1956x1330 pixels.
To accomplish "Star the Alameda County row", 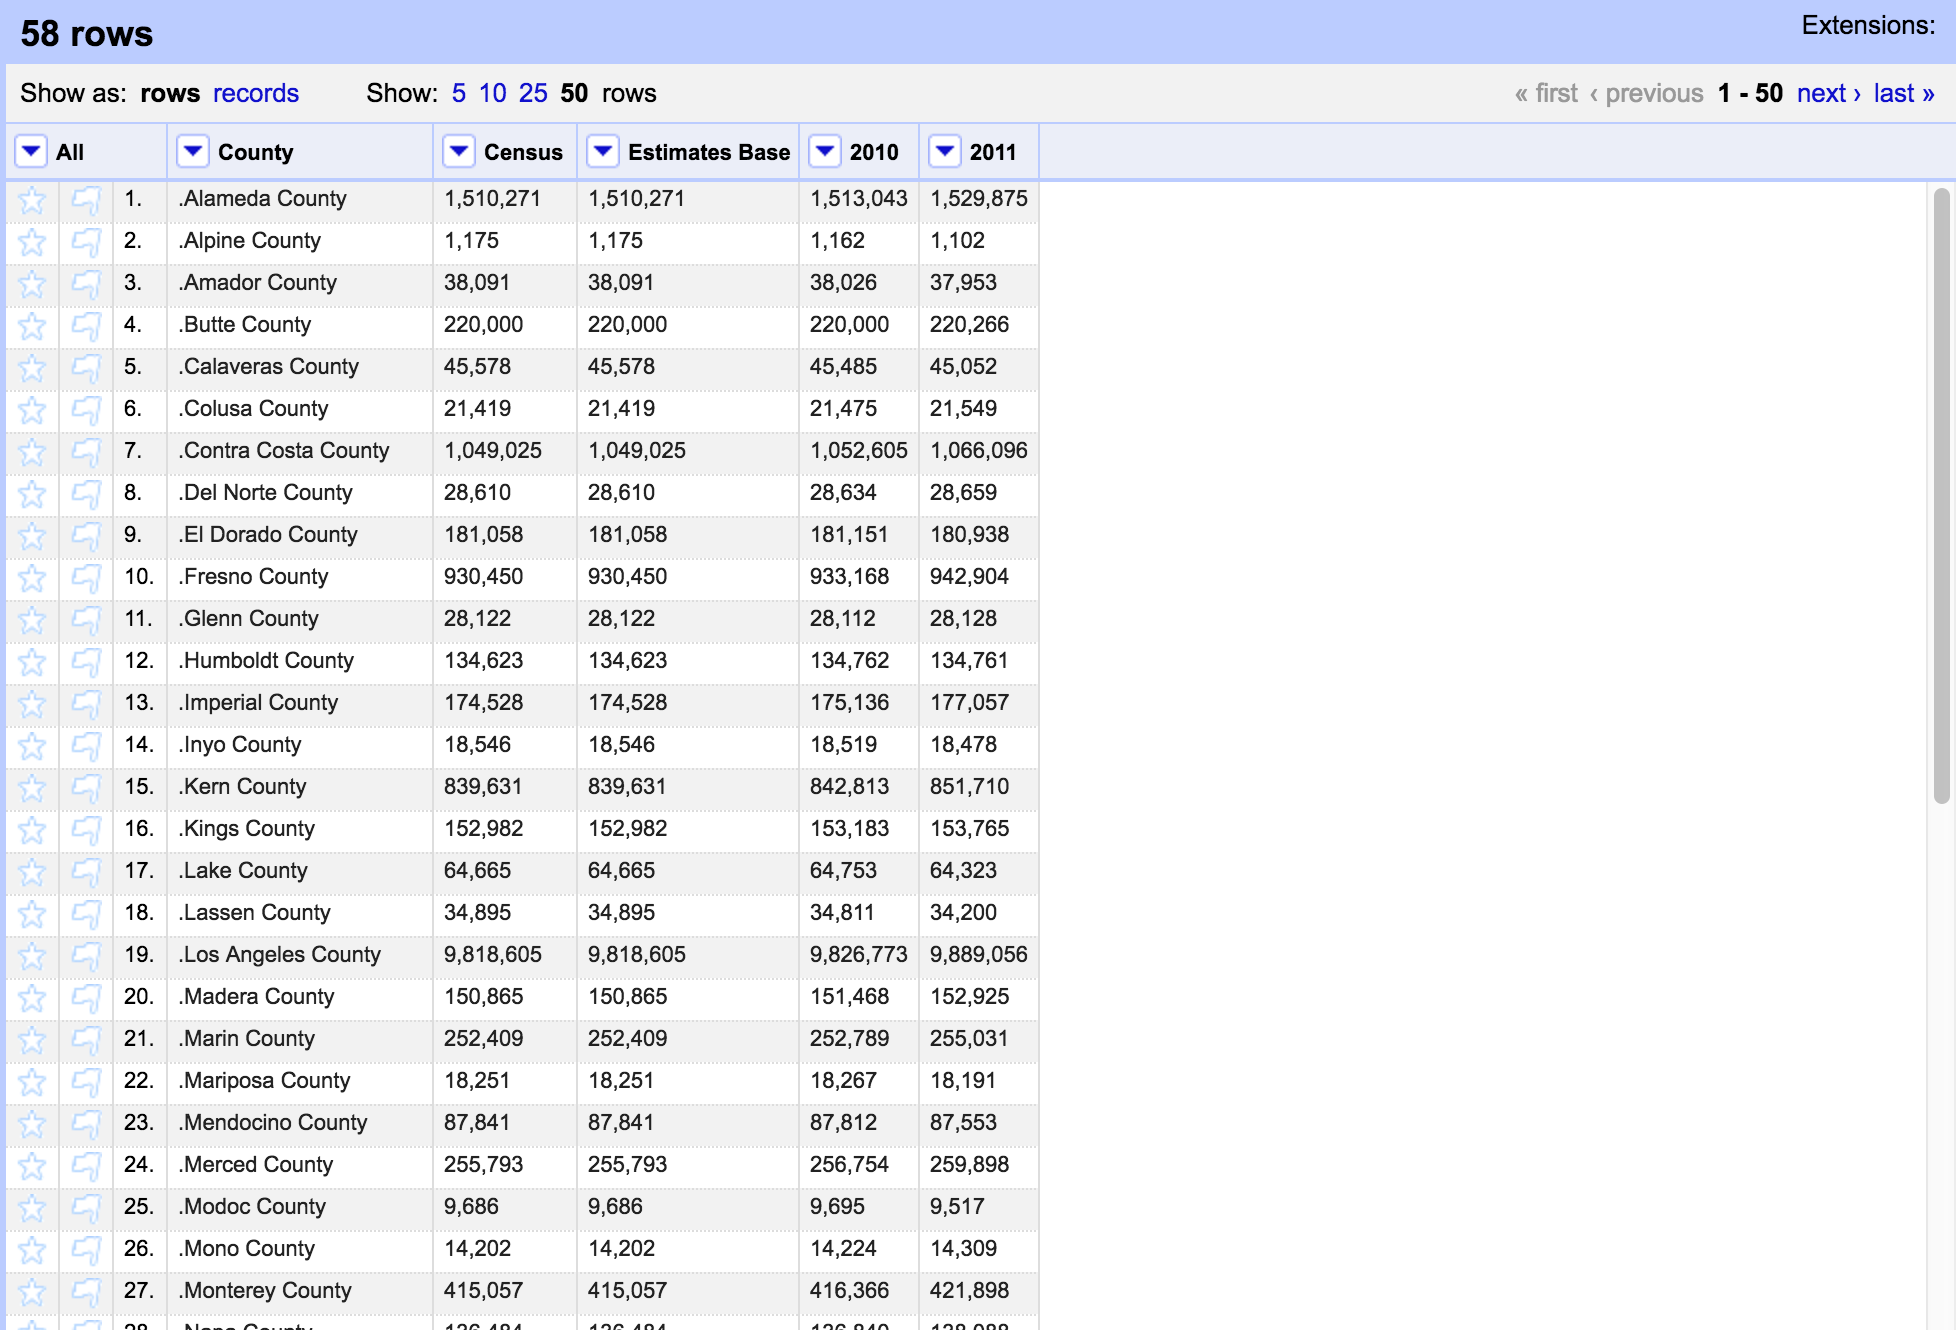I will click(x=32, y=200).
